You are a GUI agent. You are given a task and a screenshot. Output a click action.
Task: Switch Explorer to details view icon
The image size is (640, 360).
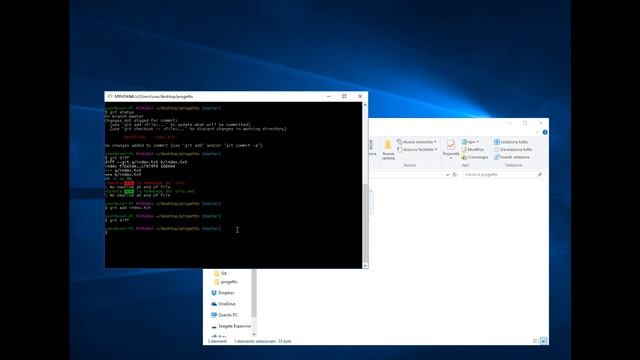point(536,341)
